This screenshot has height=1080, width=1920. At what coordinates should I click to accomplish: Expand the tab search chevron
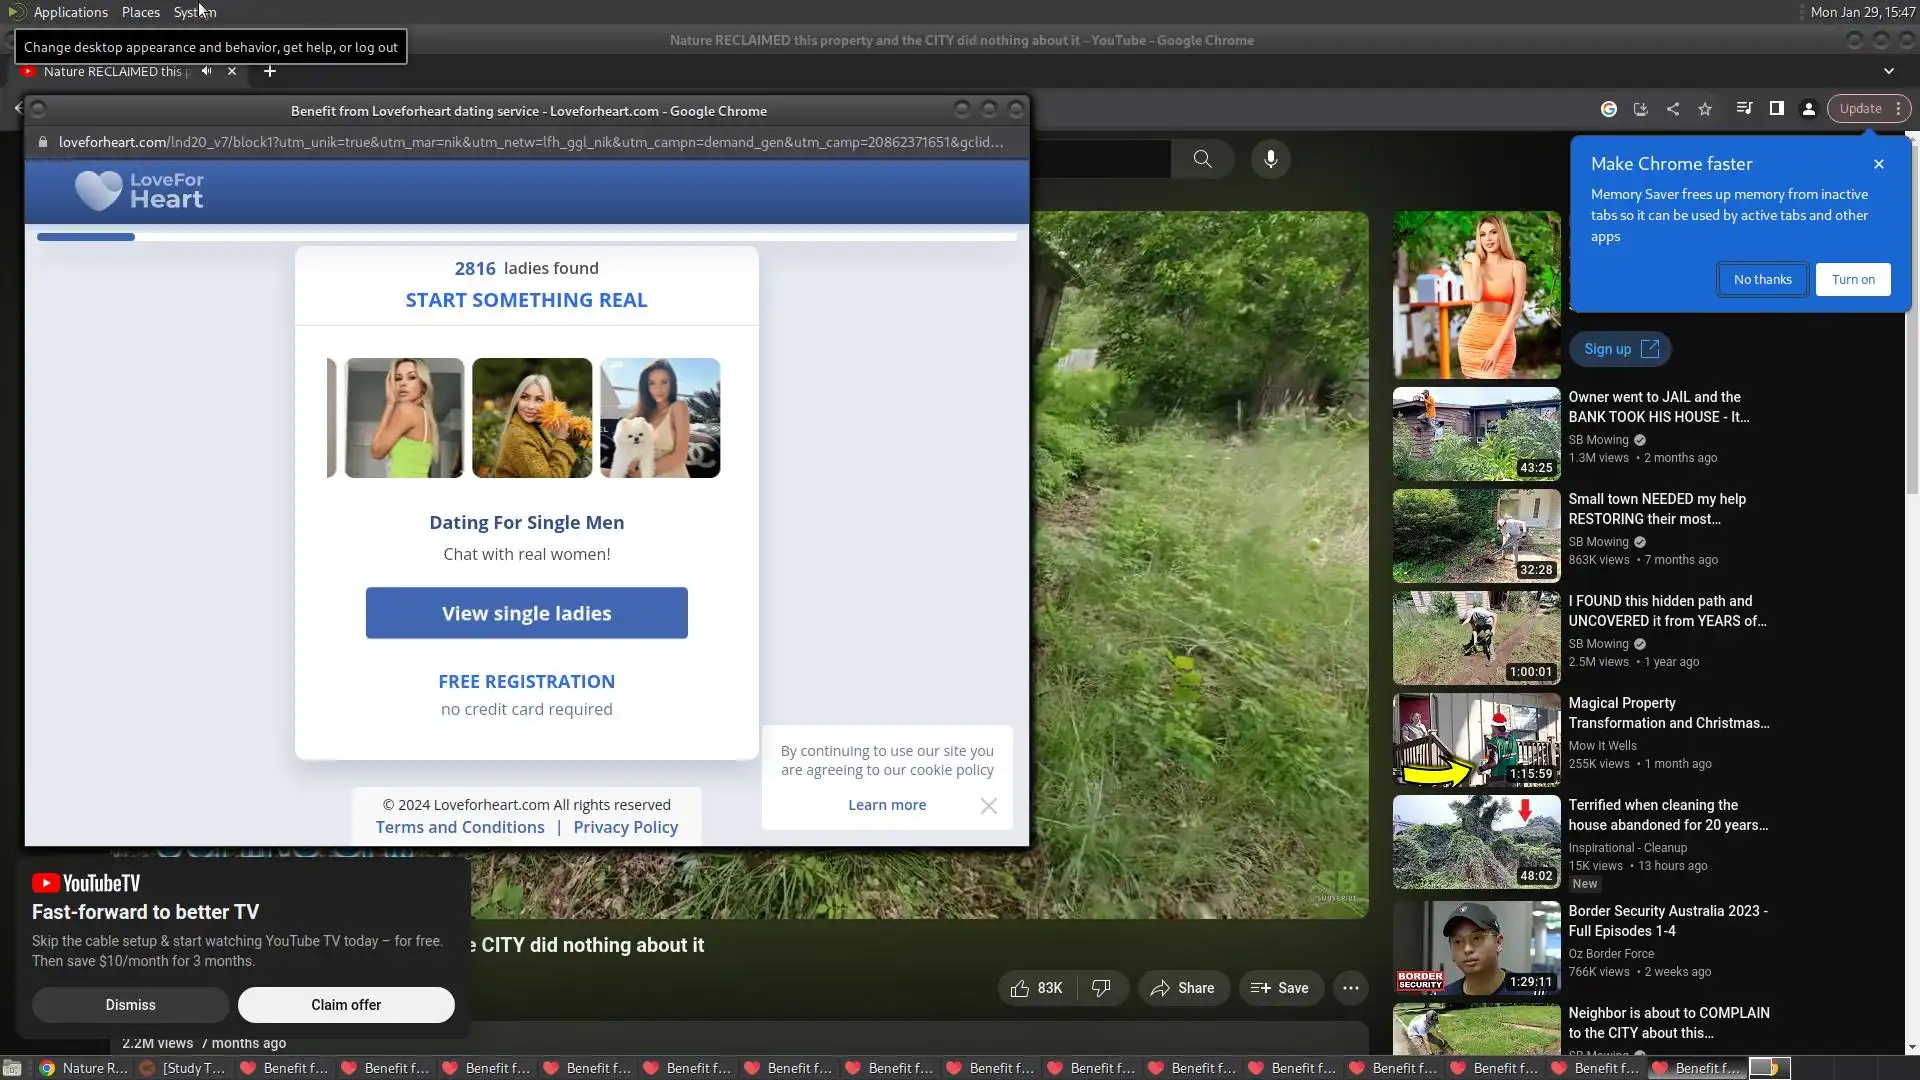tap(1888, 71)
